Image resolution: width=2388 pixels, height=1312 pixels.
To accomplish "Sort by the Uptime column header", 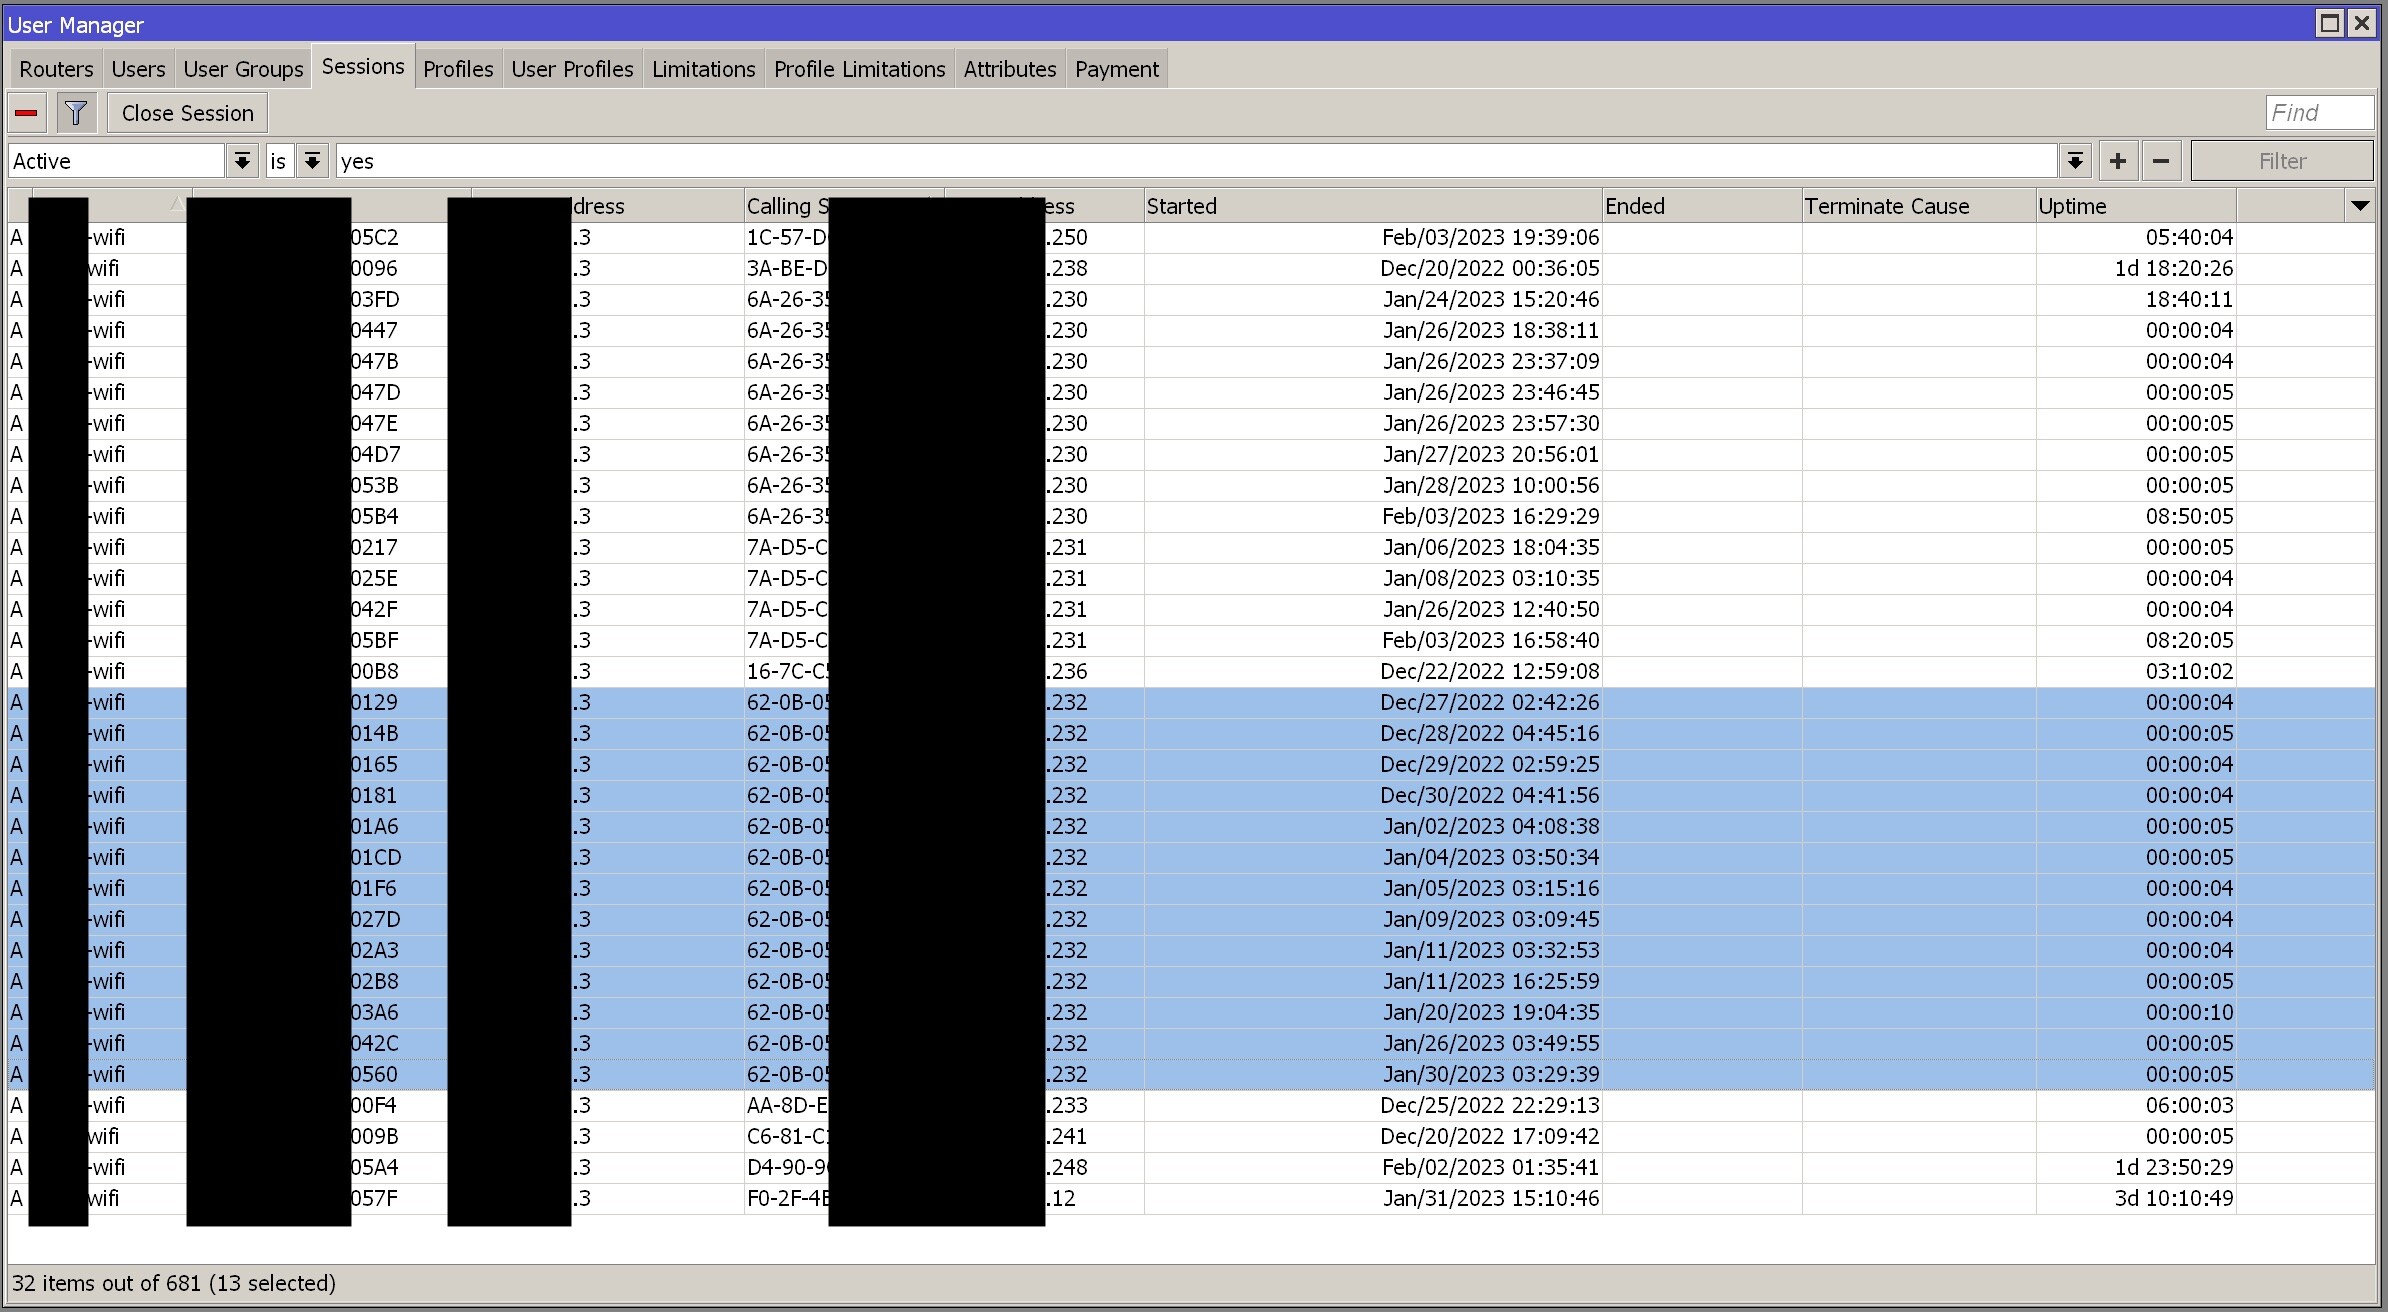I will [2135, 206].
